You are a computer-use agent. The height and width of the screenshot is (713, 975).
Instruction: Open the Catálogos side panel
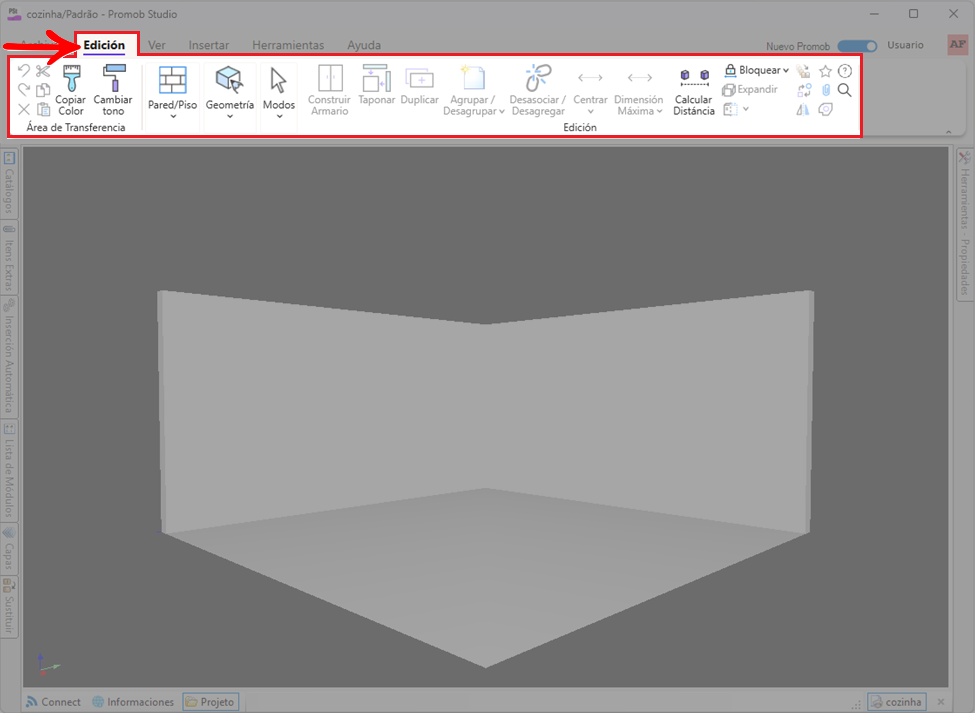[9, 182]
